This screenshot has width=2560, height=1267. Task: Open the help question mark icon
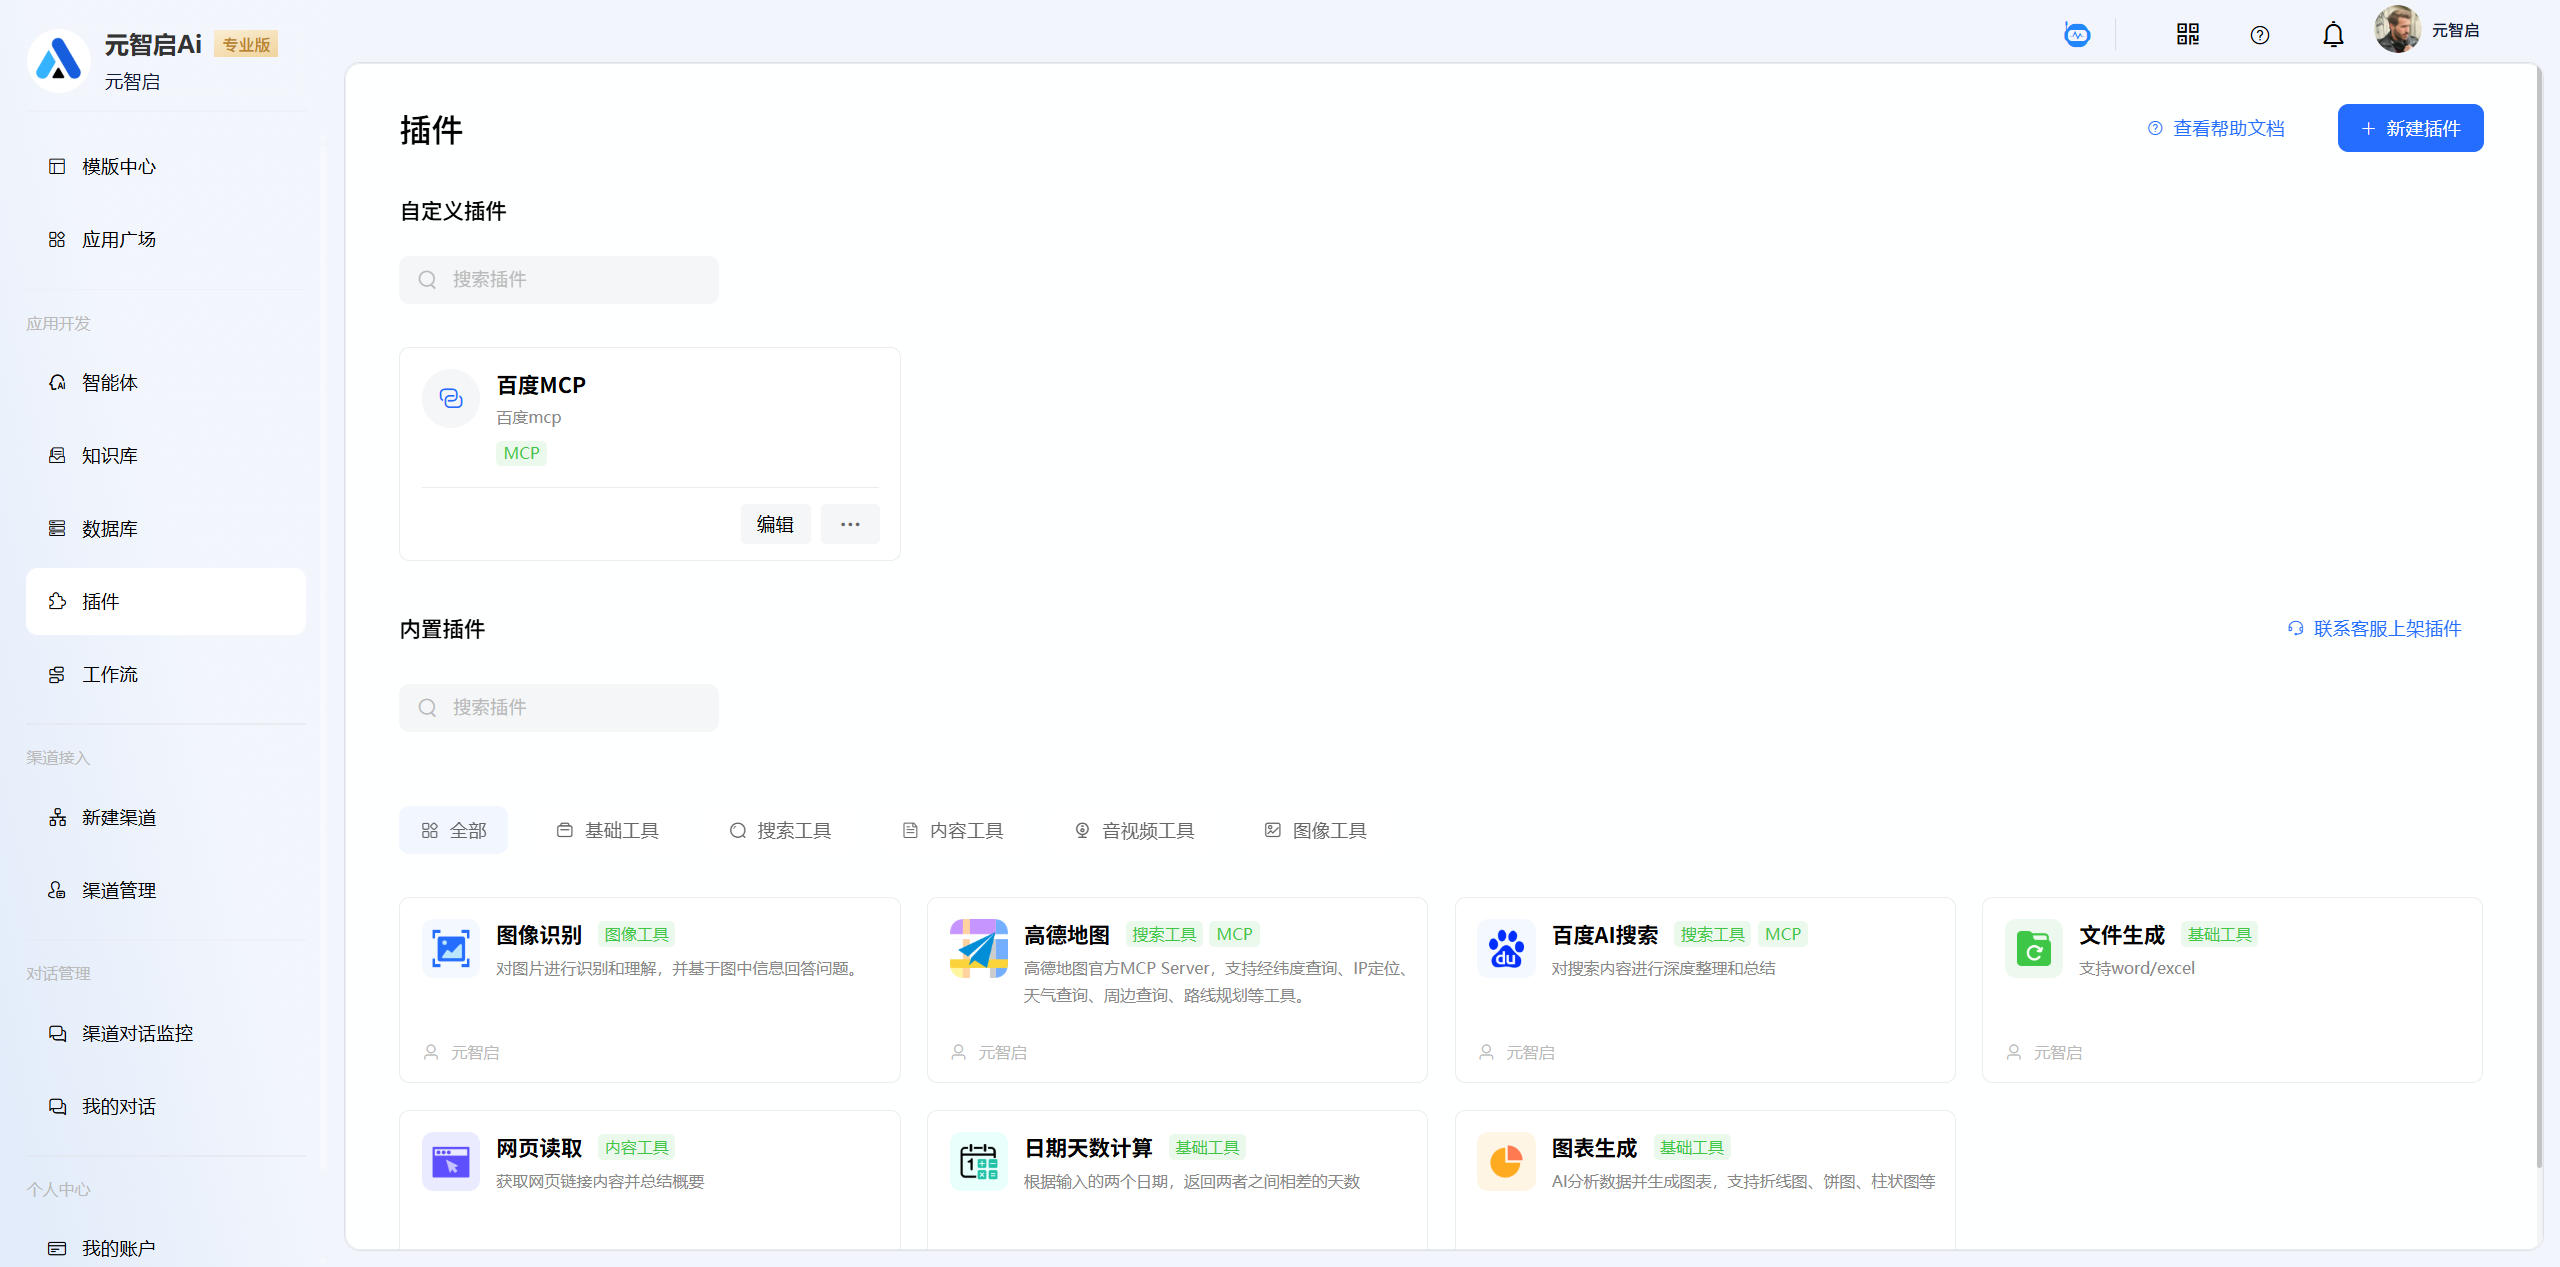click(x=2259, y=35)
